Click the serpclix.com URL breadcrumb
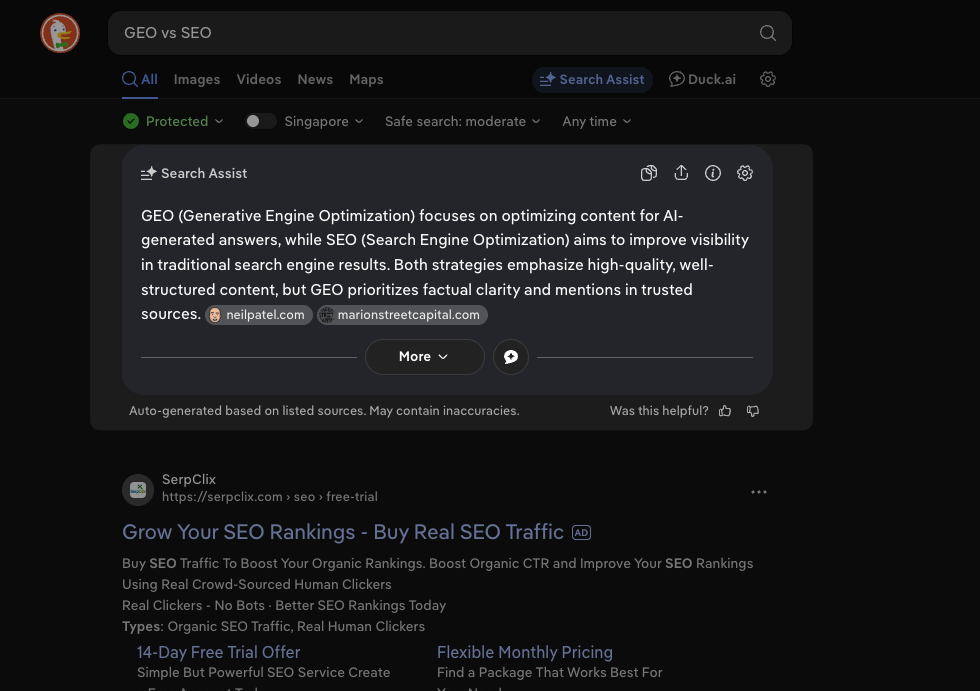The height and width of the screenshot is (691, 980). [x=269, y=497]
